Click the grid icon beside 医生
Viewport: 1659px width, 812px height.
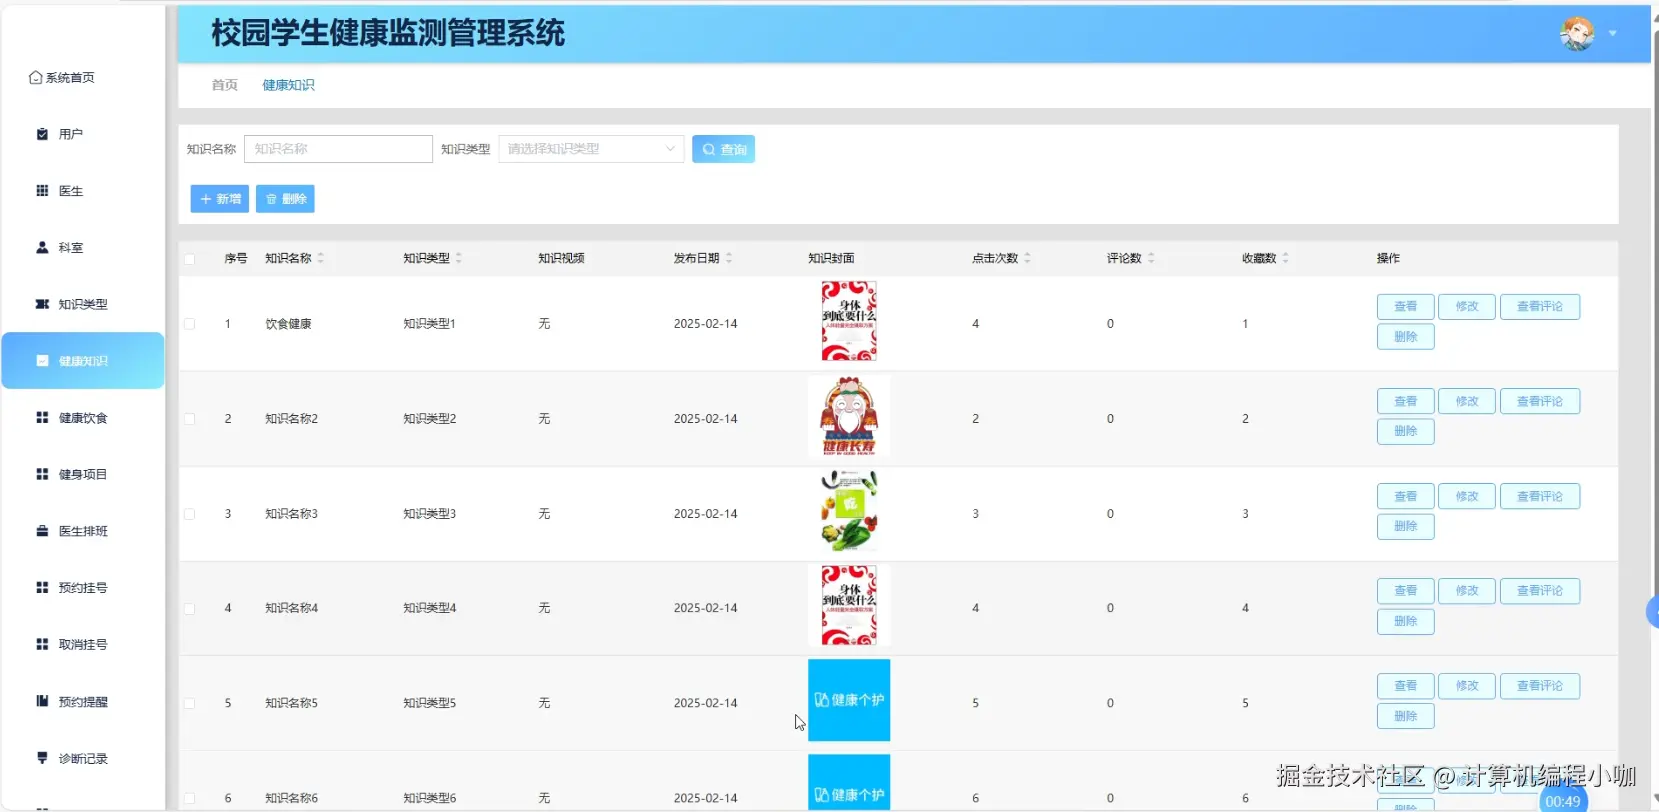[x=42, y=190]
